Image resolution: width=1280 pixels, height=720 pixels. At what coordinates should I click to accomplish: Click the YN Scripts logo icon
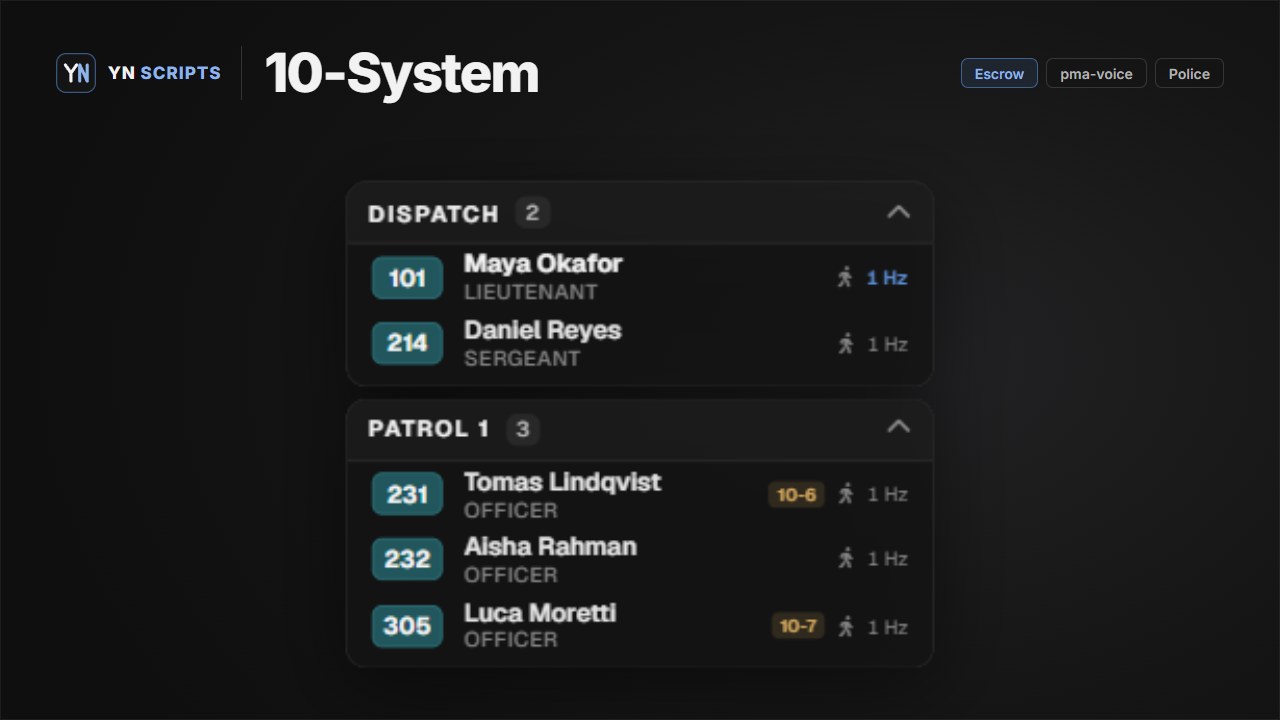76,73
